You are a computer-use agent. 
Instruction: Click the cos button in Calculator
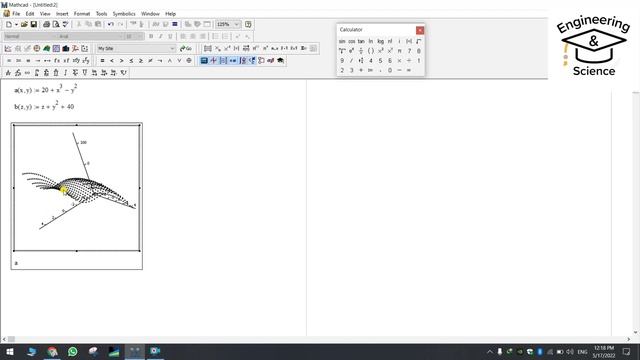click(x=351, y=41)
